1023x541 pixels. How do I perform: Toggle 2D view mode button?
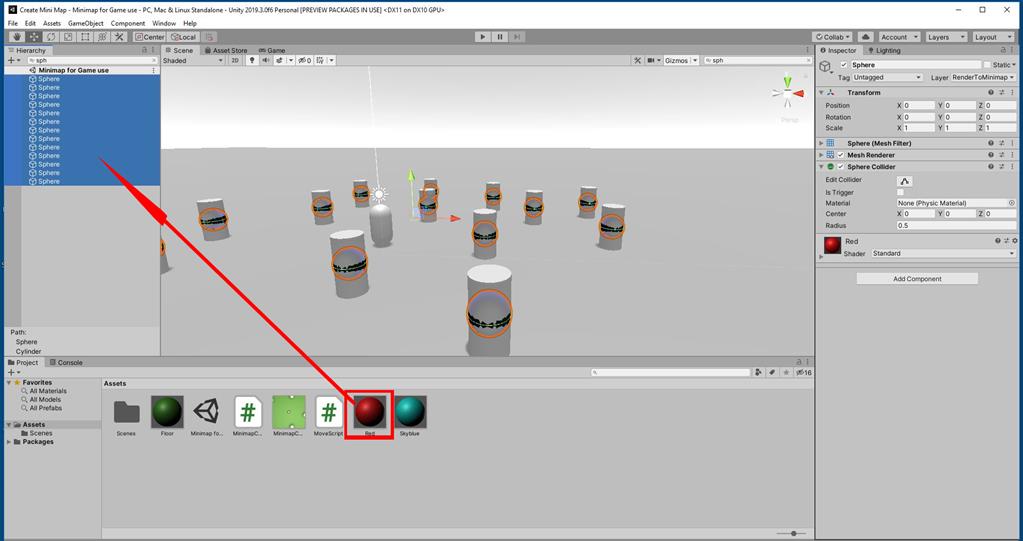235,60
